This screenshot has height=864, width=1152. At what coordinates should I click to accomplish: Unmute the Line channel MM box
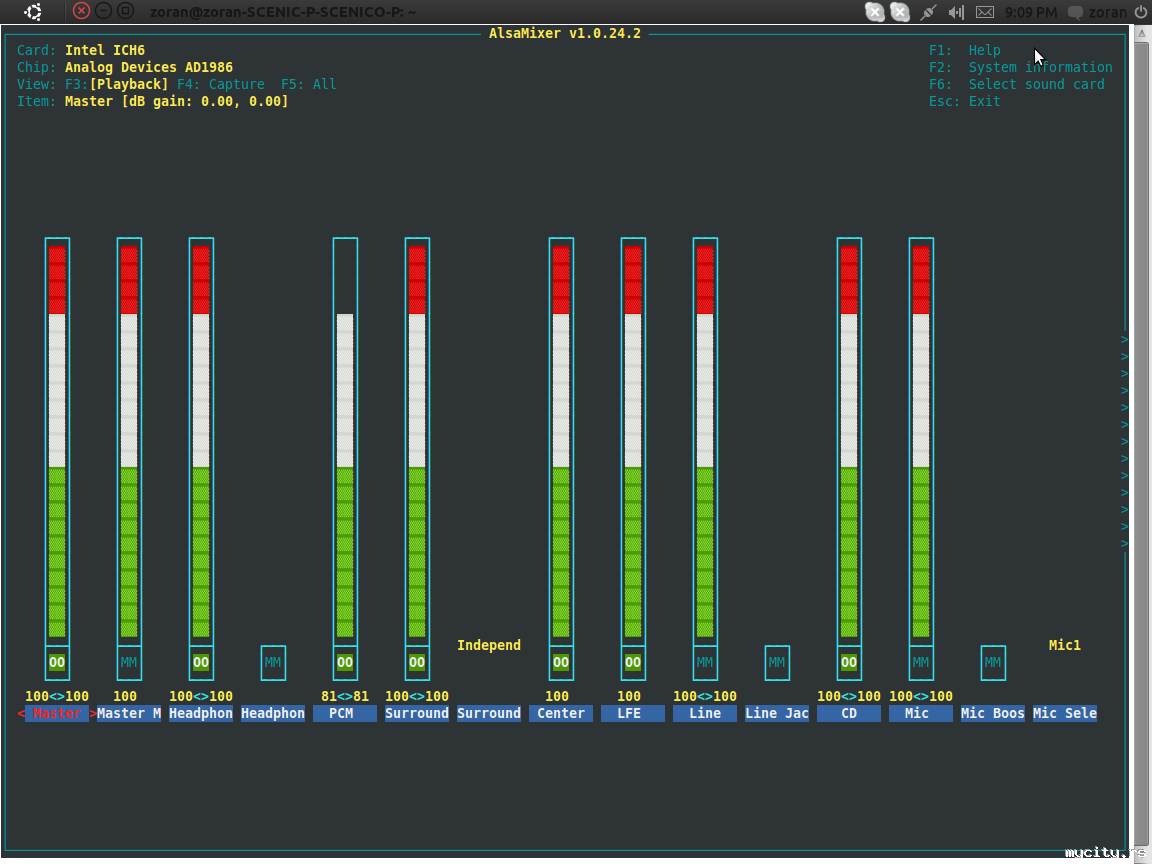tap(705, 662)
